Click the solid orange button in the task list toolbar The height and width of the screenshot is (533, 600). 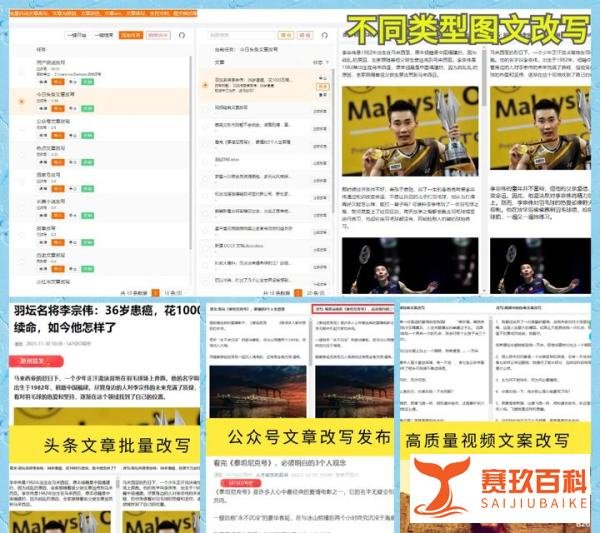point(130,35)
